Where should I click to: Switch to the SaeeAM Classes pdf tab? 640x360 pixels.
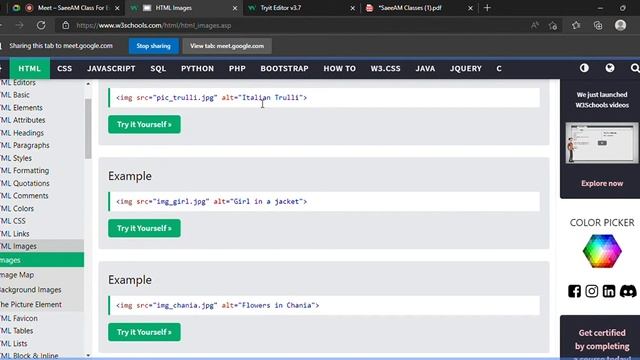point(418,8)
